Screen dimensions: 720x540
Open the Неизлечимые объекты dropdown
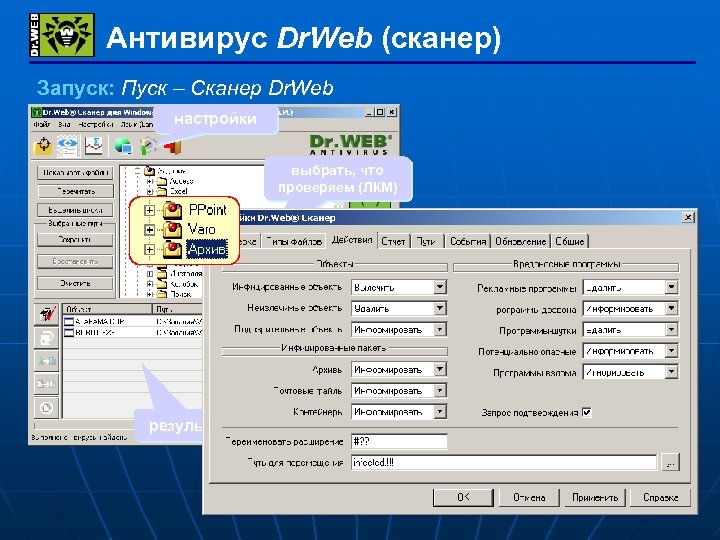point(439,308)
